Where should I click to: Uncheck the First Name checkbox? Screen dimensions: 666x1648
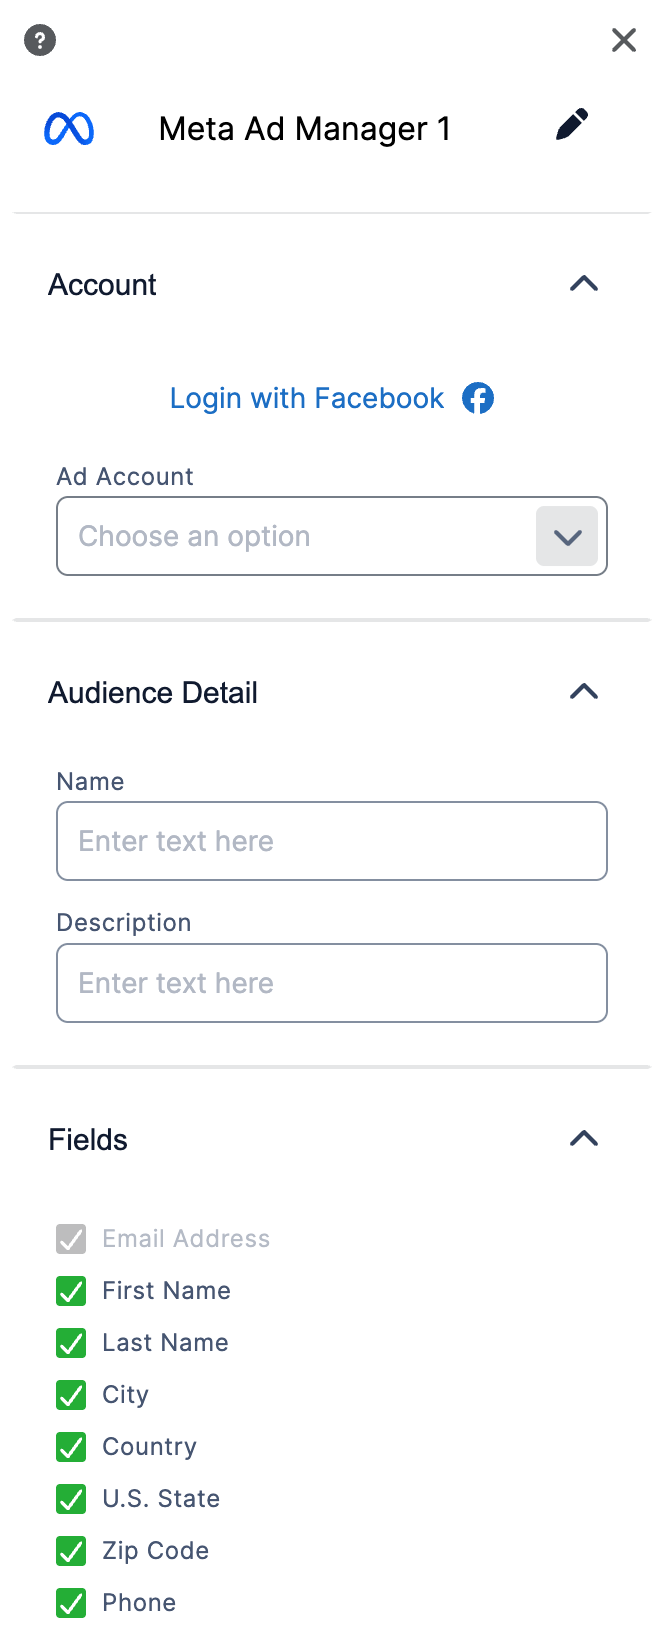pos(71,1291)
